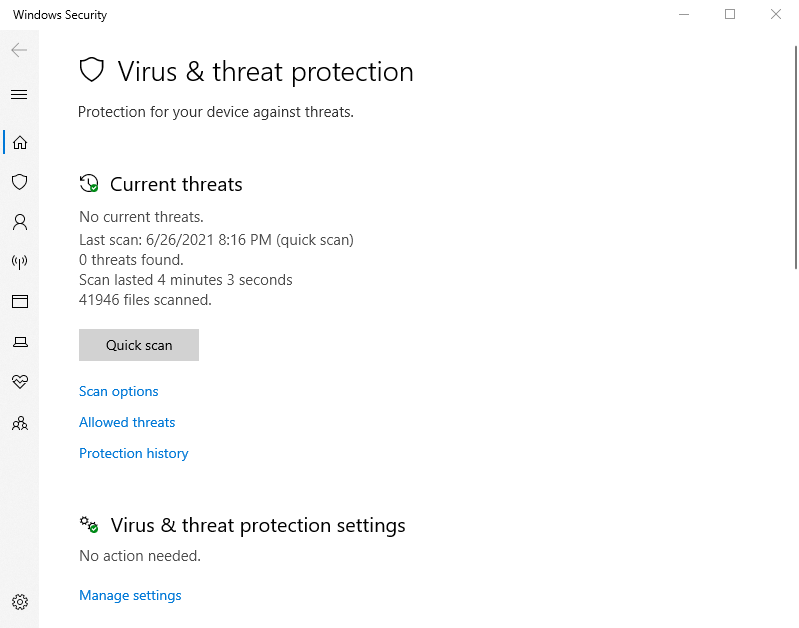
Task: Open Device security laptop icon
Action: [19, 342]
